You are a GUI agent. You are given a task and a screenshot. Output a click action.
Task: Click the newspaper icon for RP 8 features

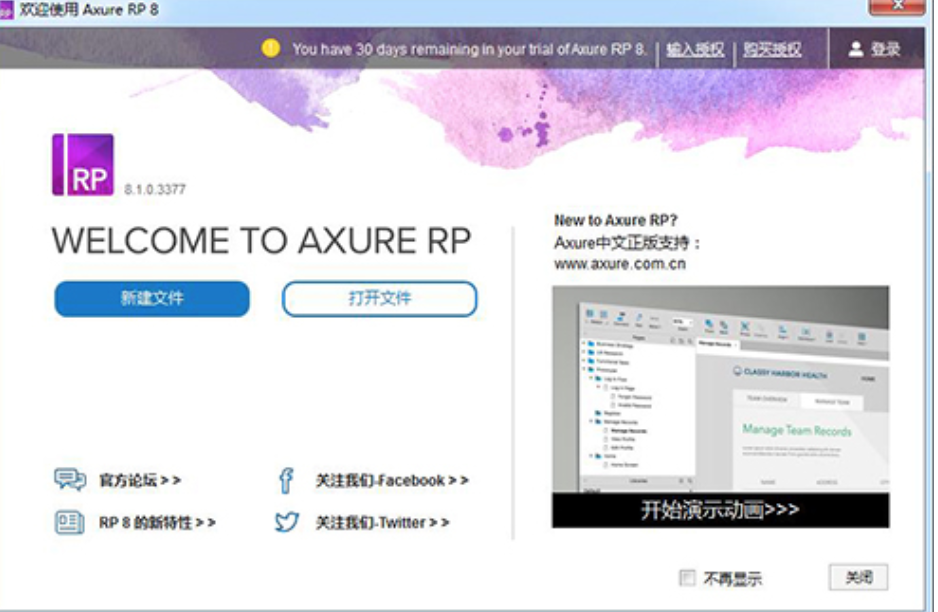coord(69,522)
